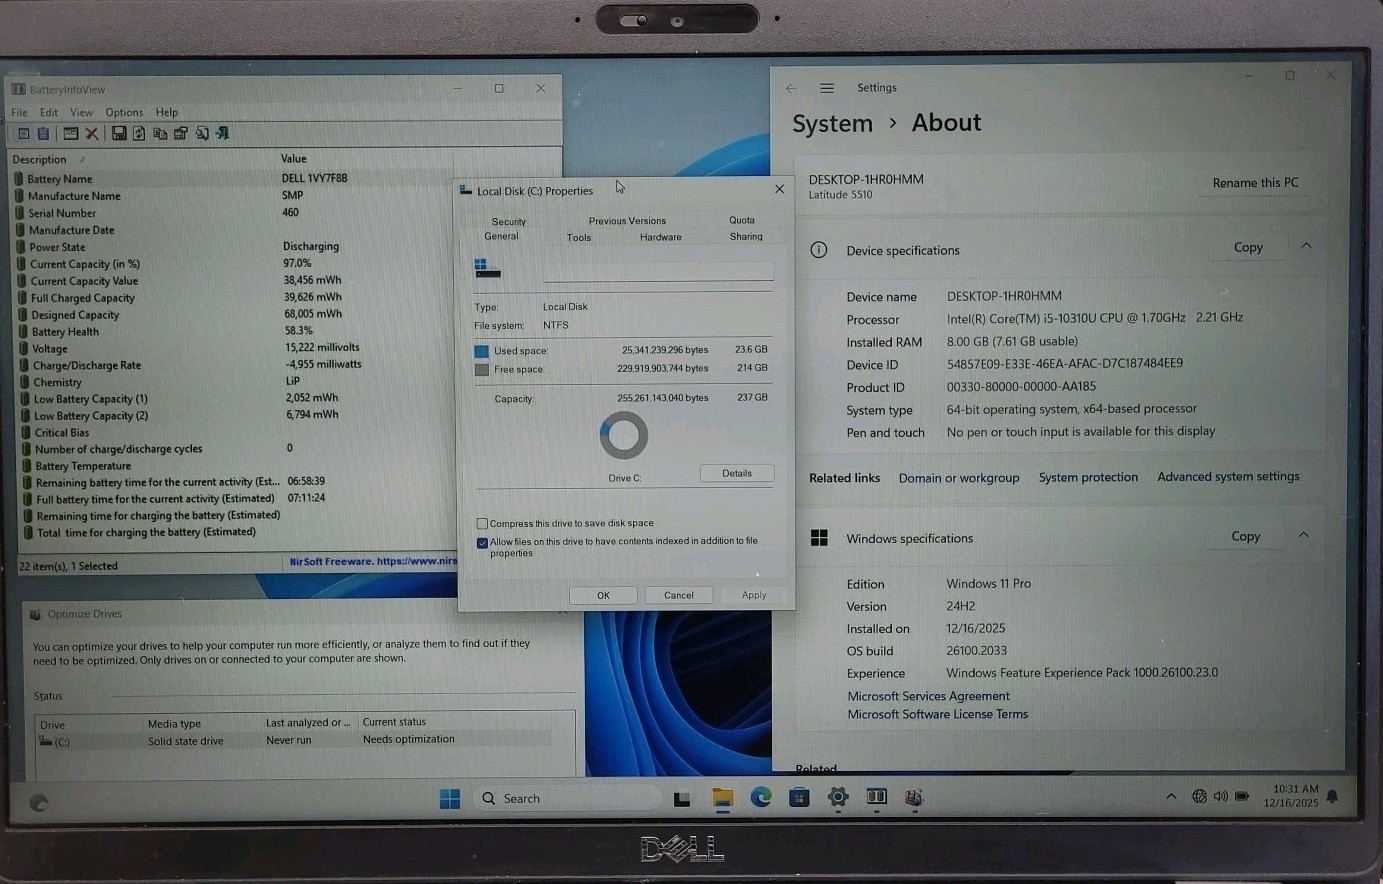Click Rename this PC button
The height and width of the screenshot is (884, 1383).
(x=1255, y=182)
